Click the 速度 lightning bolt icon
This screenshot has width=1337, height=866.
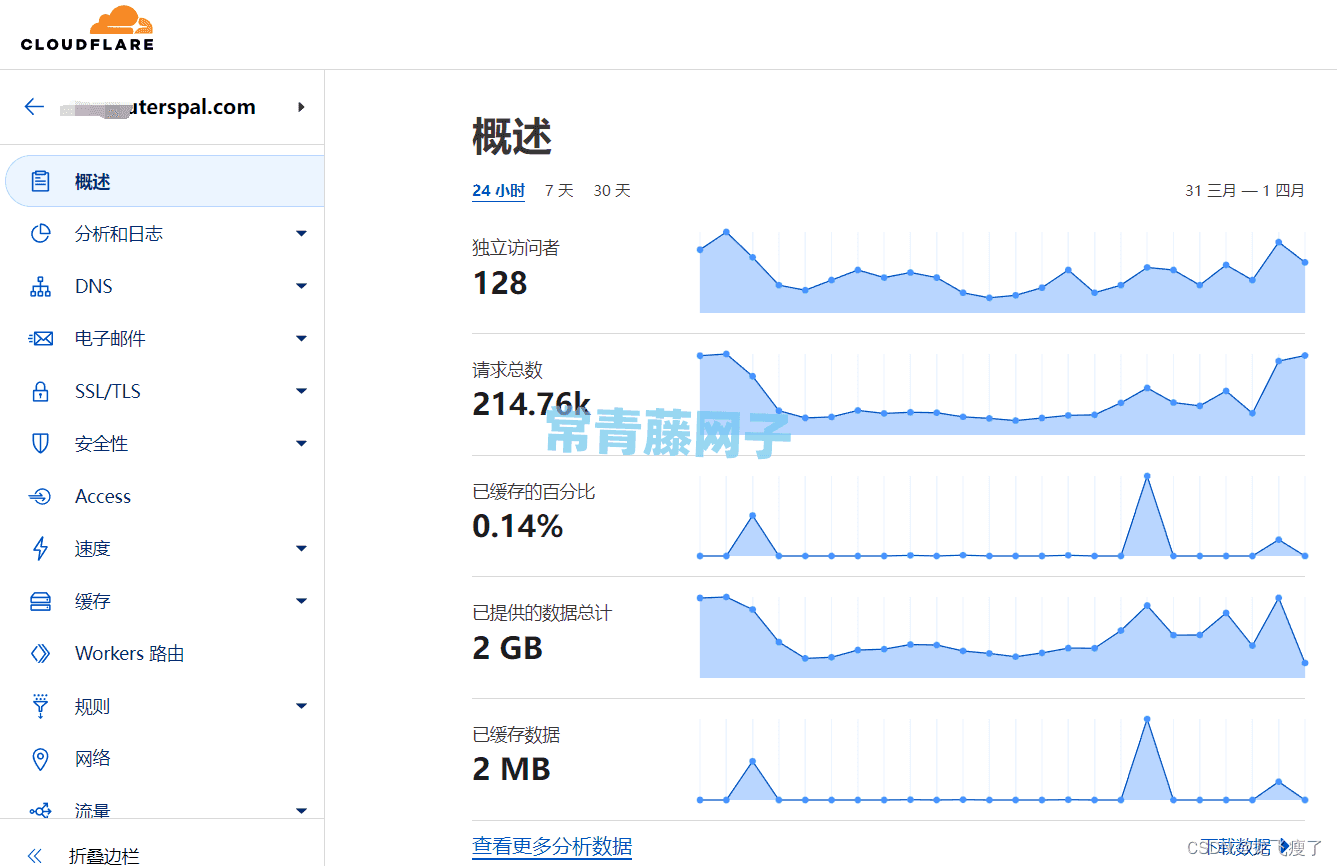coord(40,548)
